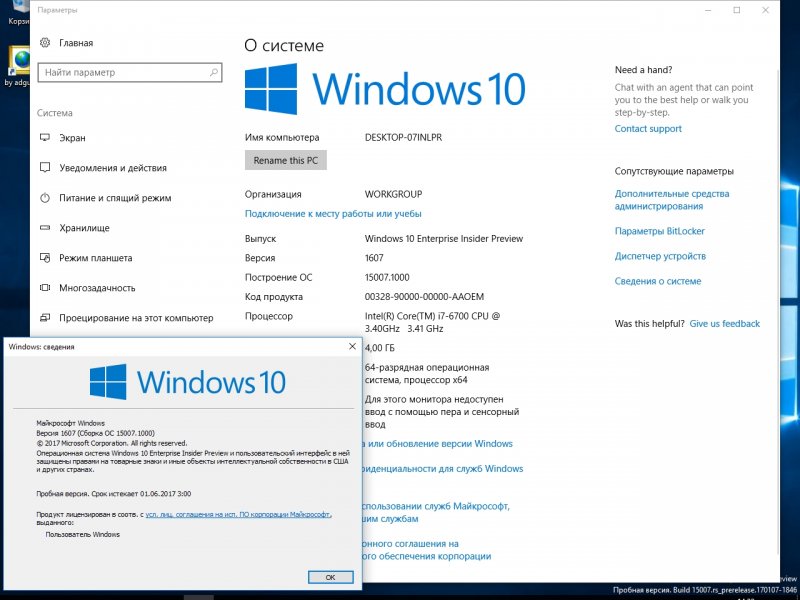Click the Need a hand? heading
Screen dimensions: 800x600
tap(643, 70)
